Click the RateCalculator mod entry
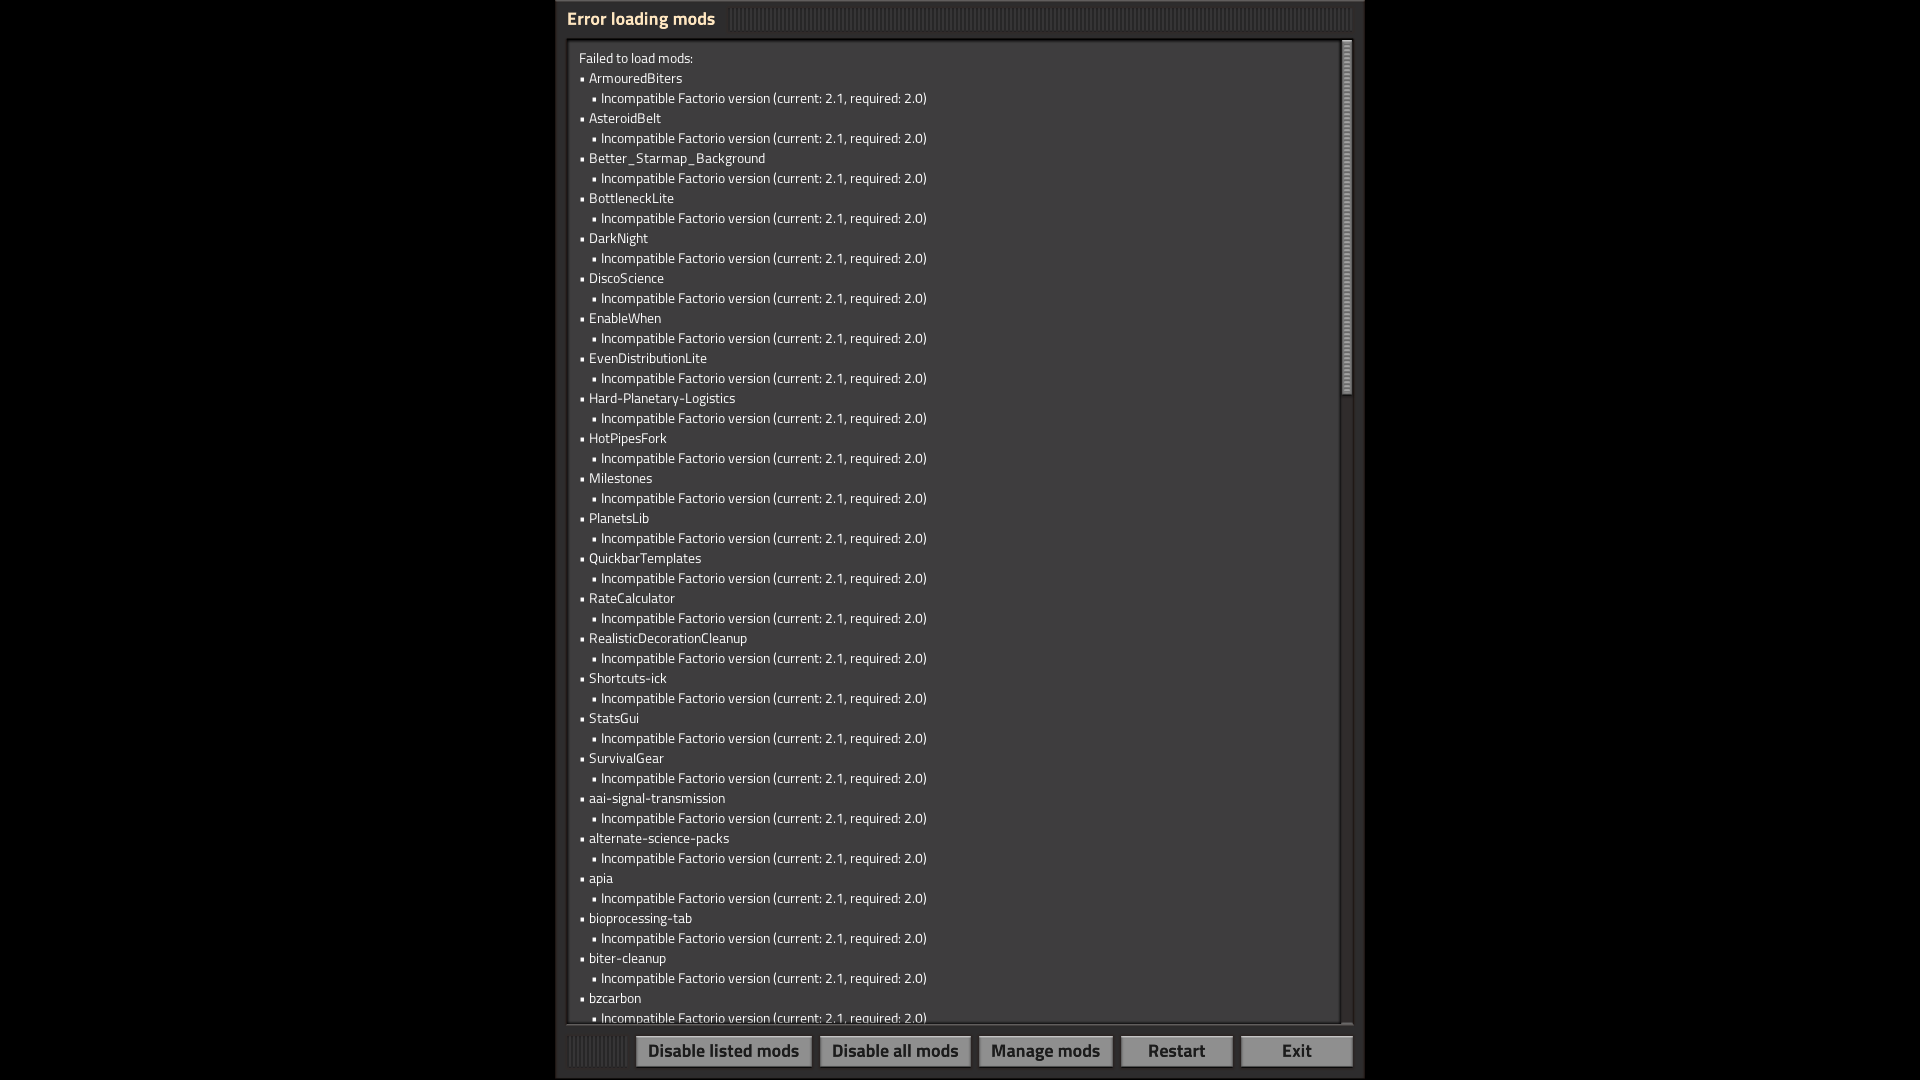The height and width of the screenshot is (1080, 1920). [x=632, y=598]
